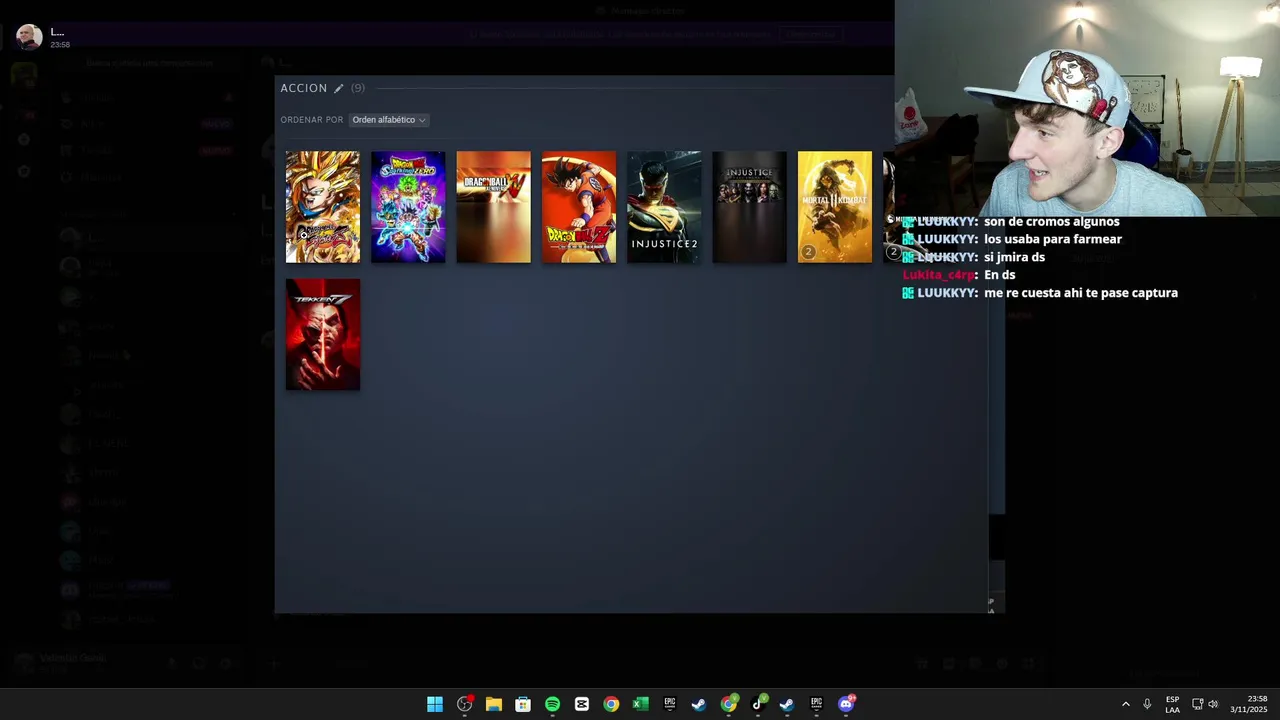This screenshot has width=1280, height=720.
Task: Open the Windows Start menu
Action: coord(435,704)
